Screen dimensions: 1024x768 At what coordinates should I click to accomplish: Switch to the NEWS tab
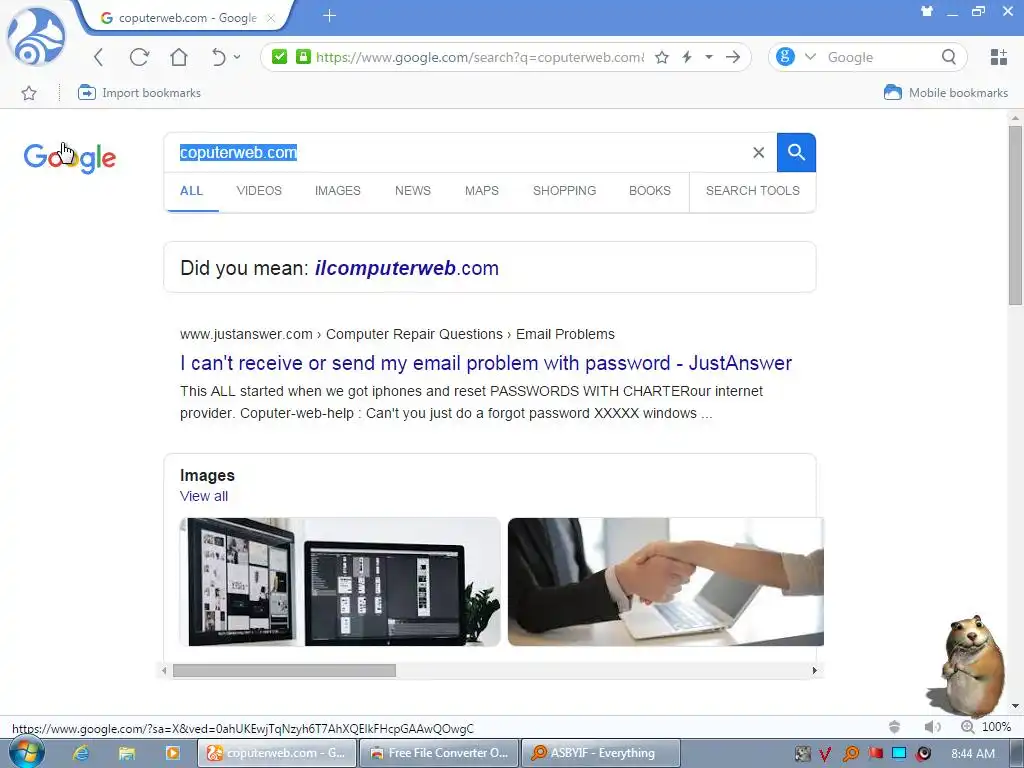coord(413,191)
